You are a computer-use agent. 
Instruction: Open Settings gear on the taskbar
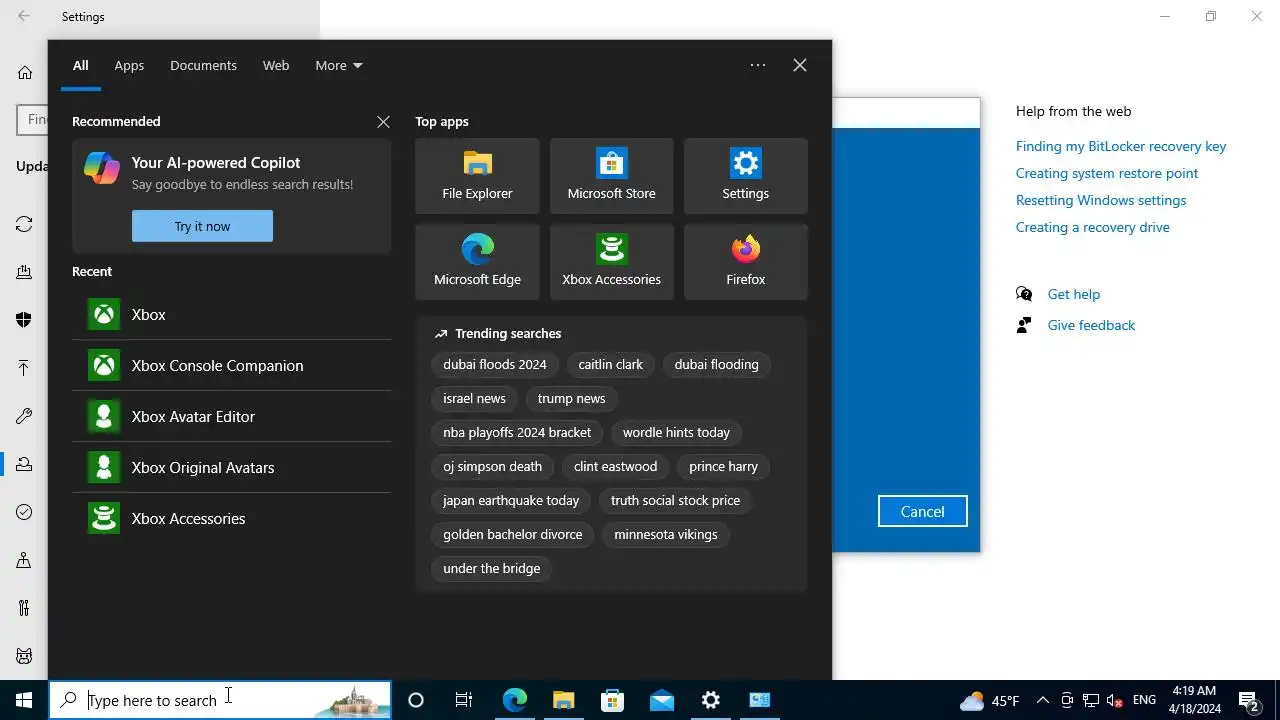(x=711, y=700)
